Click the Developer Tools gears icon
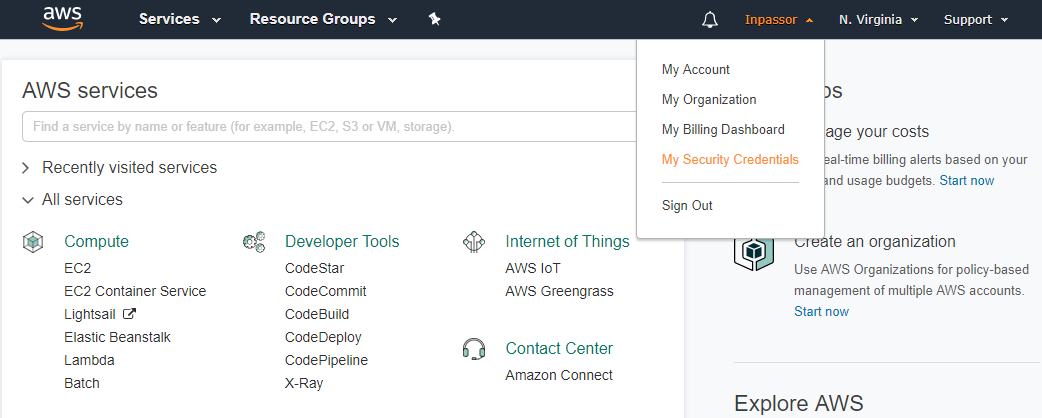Image resolution: width=1042 pixels, height=418 pixels. 254,241
